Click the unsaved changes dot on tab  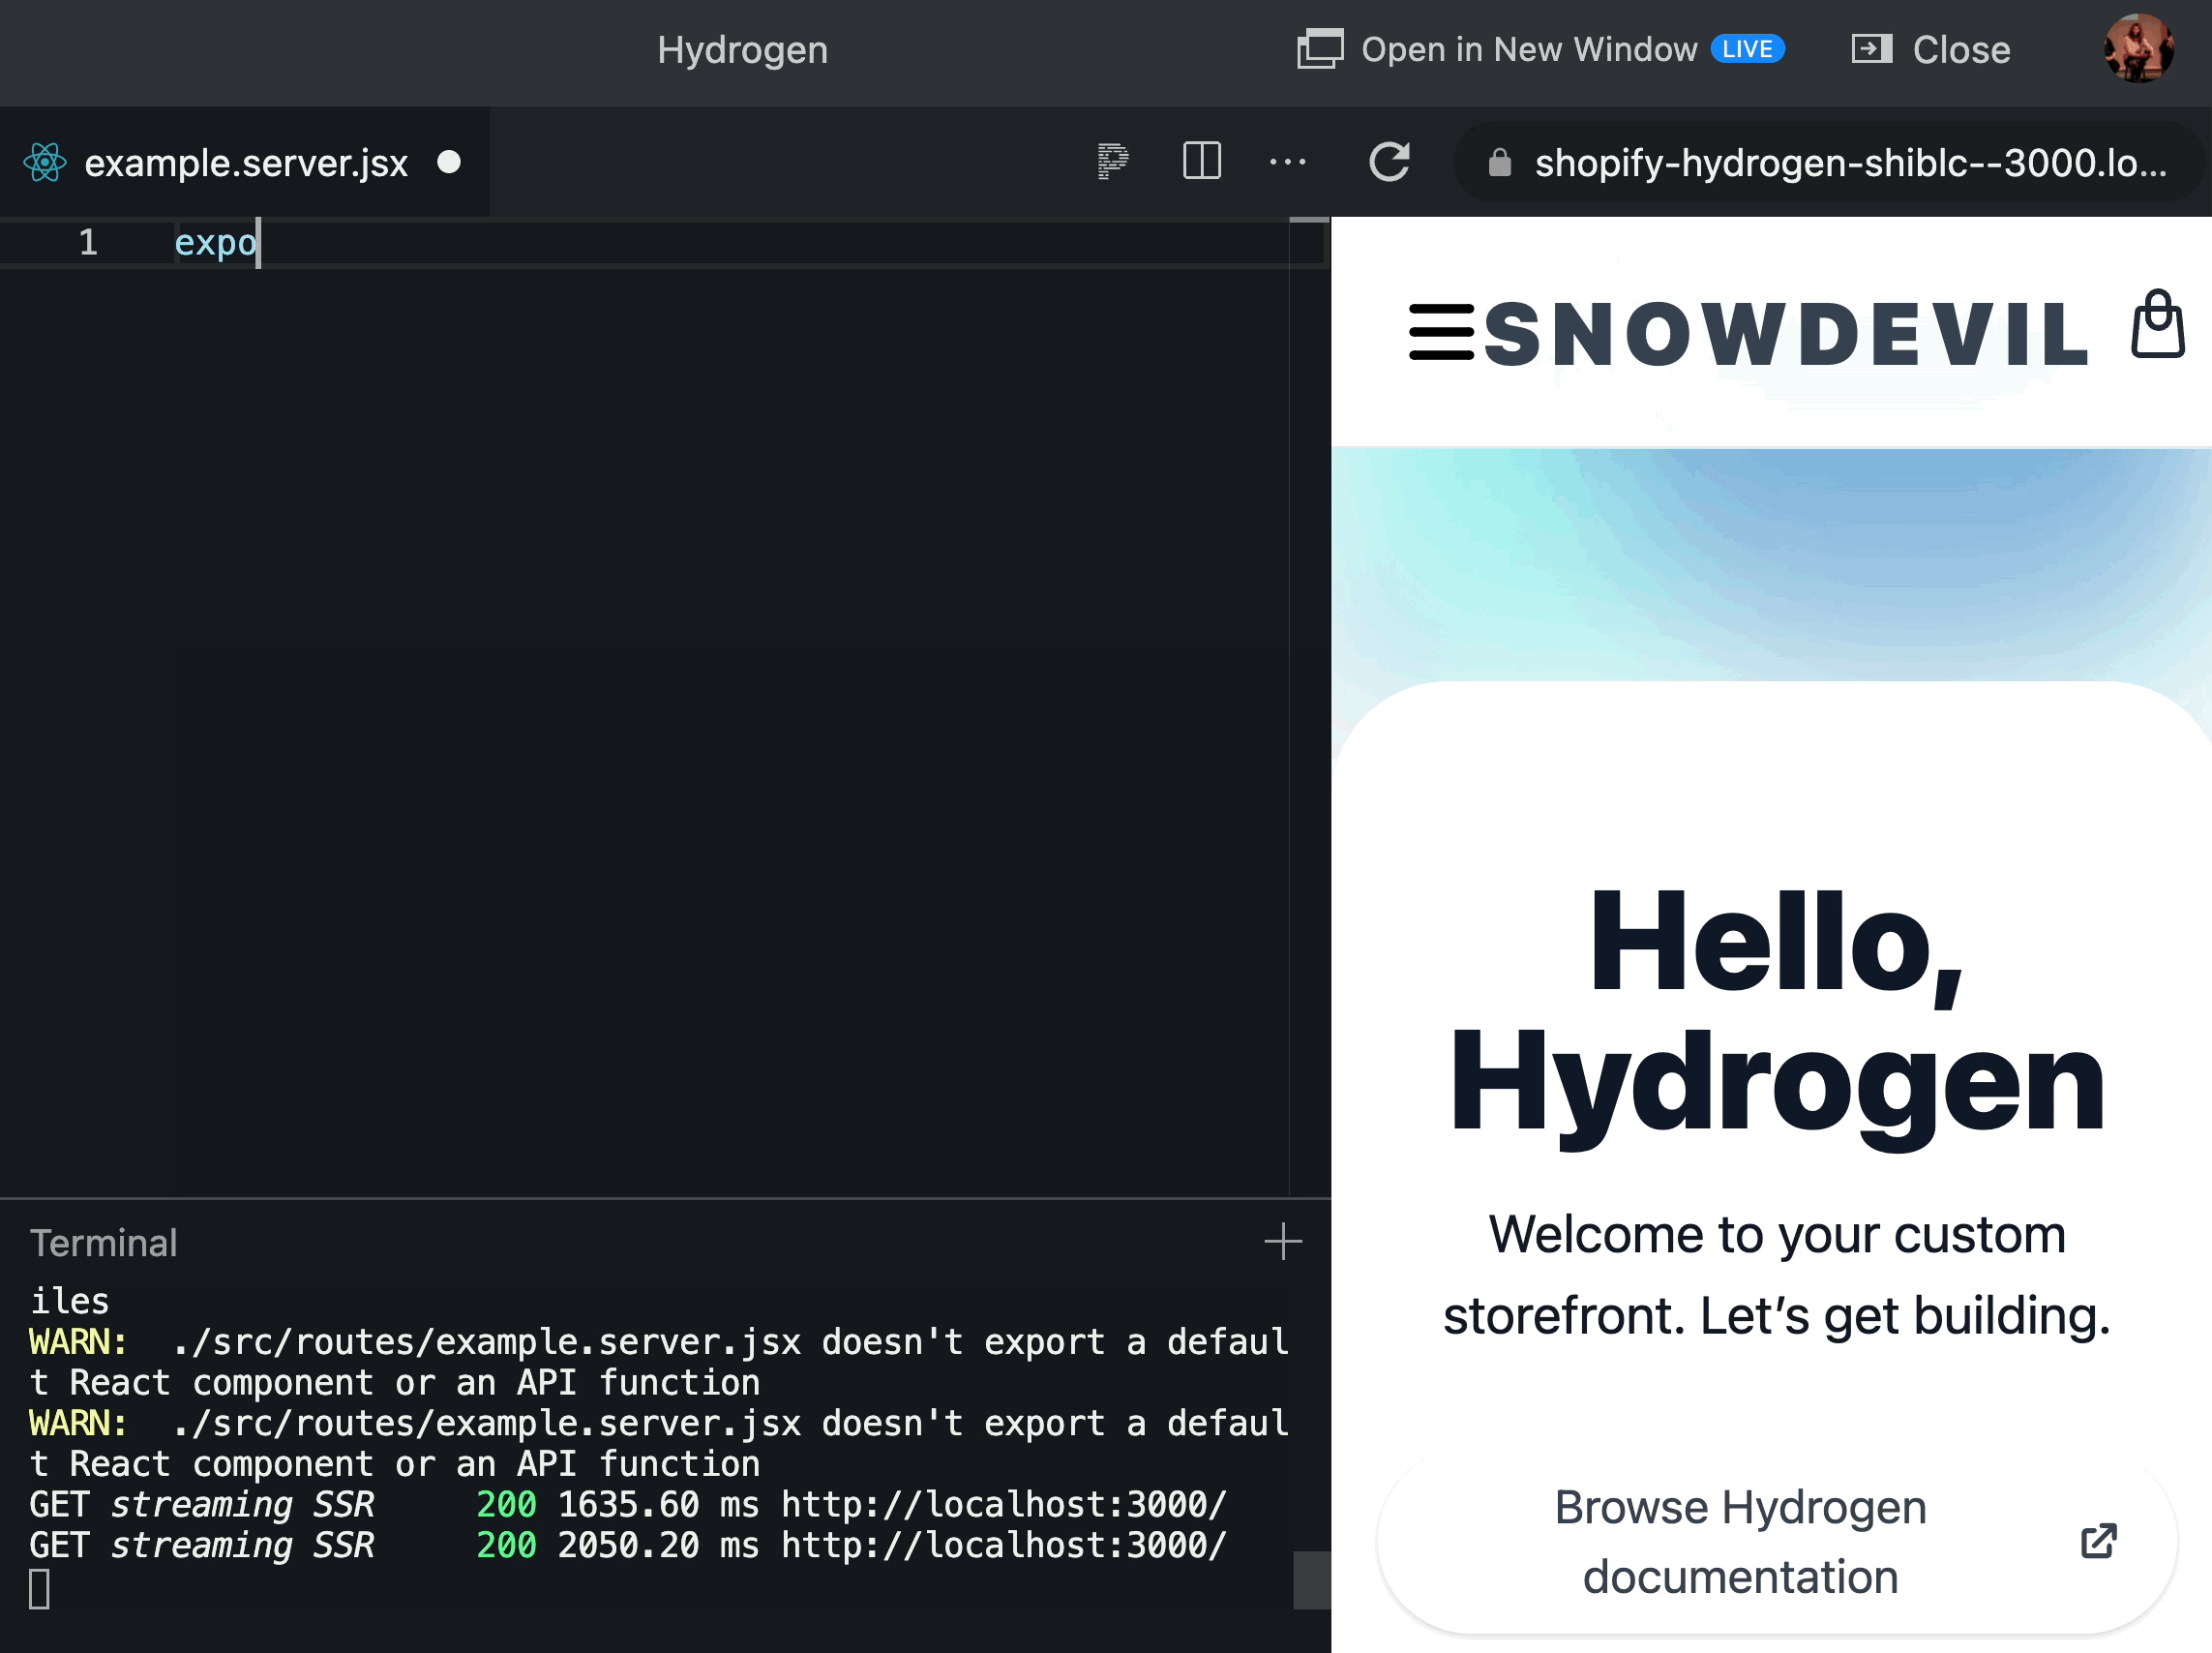[449, 162]
